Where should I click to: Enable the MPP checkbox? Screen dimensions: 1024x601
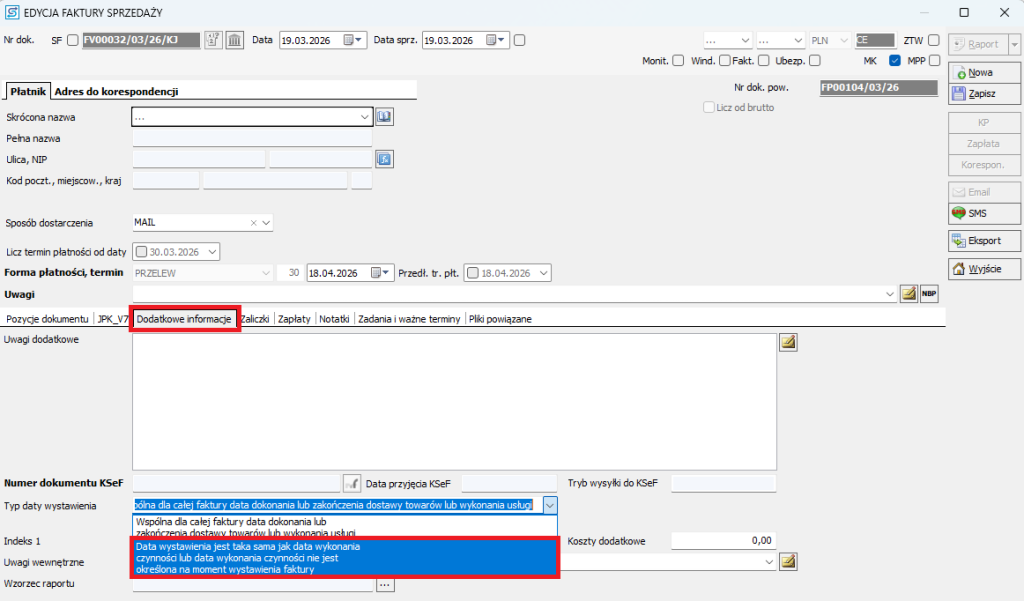coord(934,61)
